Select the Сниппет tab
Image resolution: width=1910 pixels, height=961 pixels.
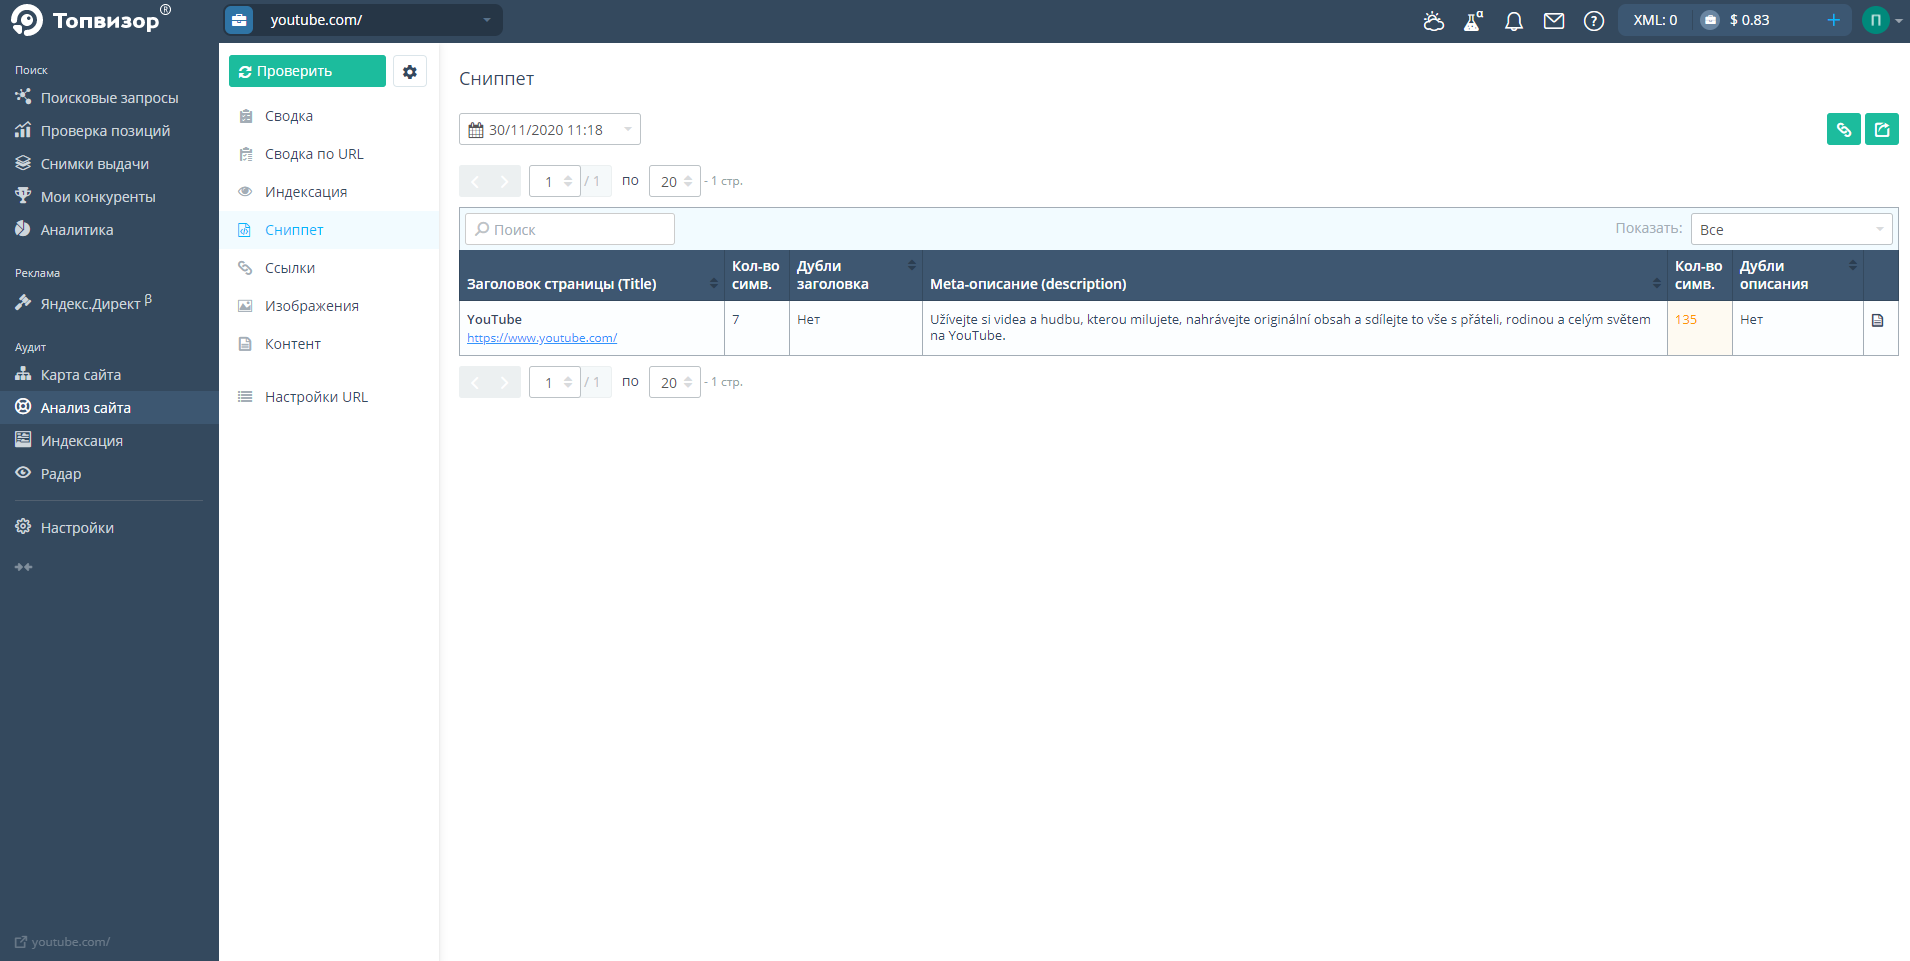[329, 230]
